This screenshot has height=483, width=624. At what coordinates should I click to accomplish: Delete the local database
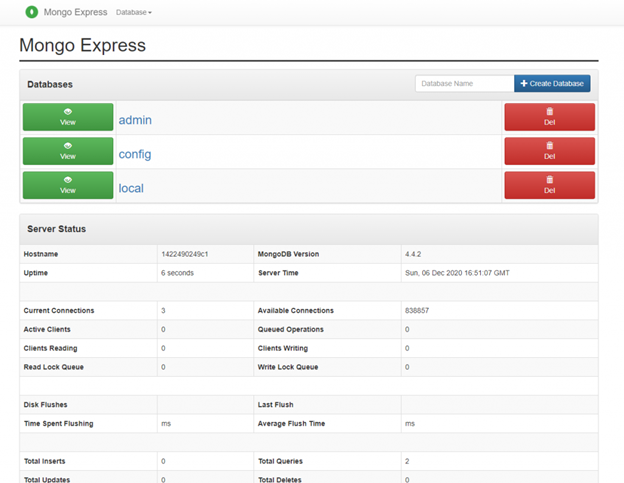550,185
